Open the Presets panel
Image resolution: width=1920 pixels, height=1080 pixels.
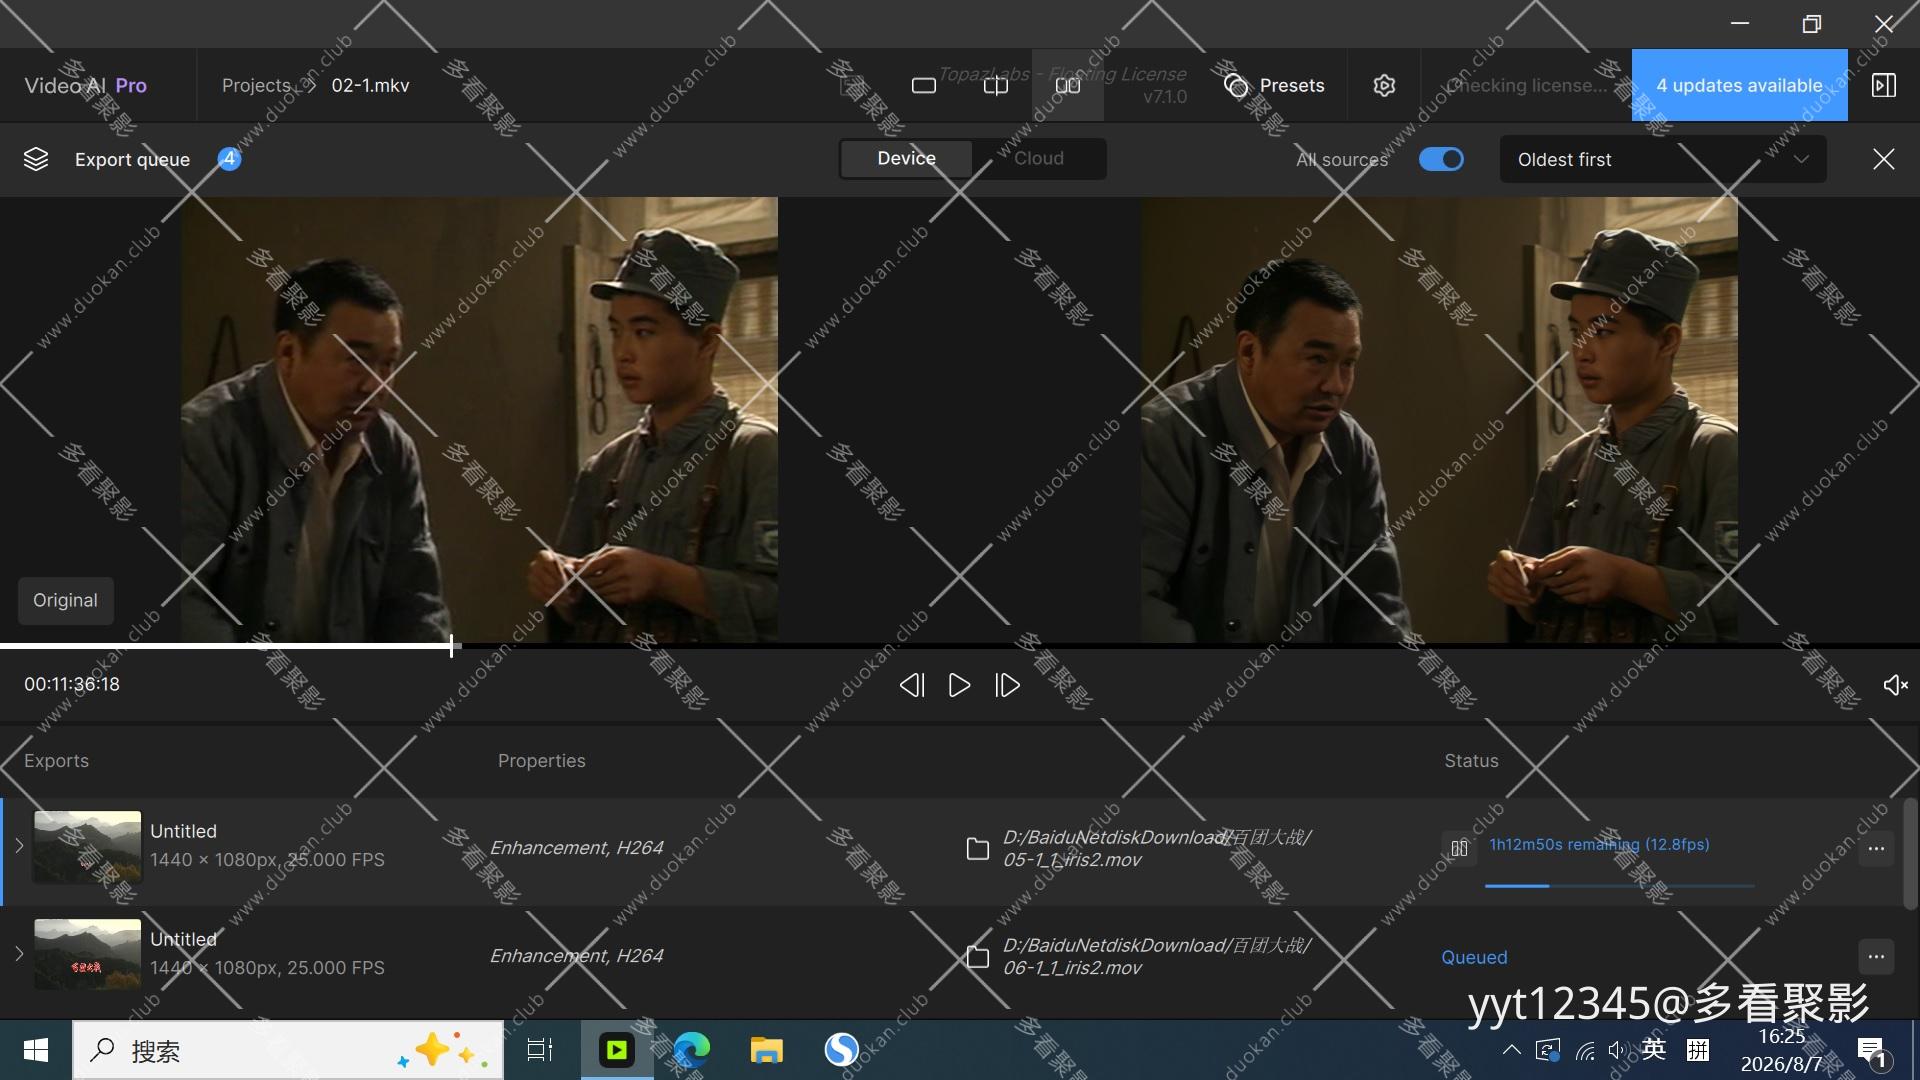pyautogui.click(x=1274, y=86)
